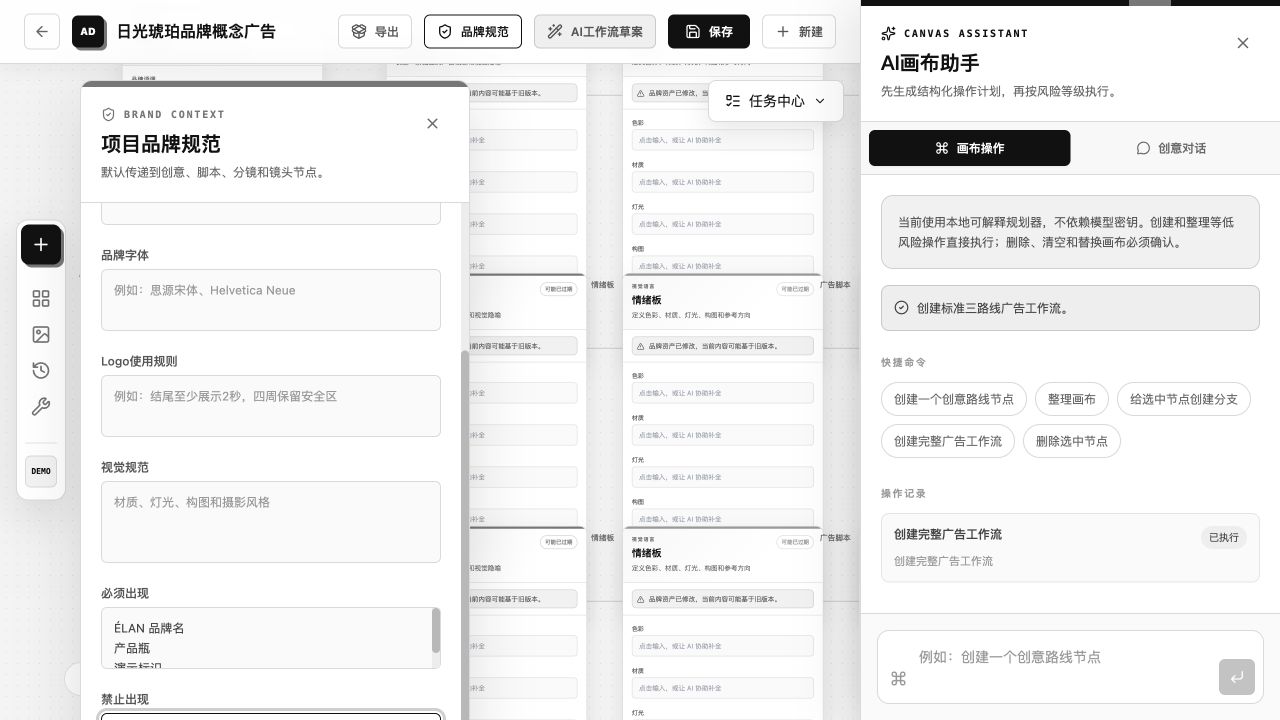Open the image assets sidebar icon
This screenshot has height=720, width=1280.
pos(41,335)
